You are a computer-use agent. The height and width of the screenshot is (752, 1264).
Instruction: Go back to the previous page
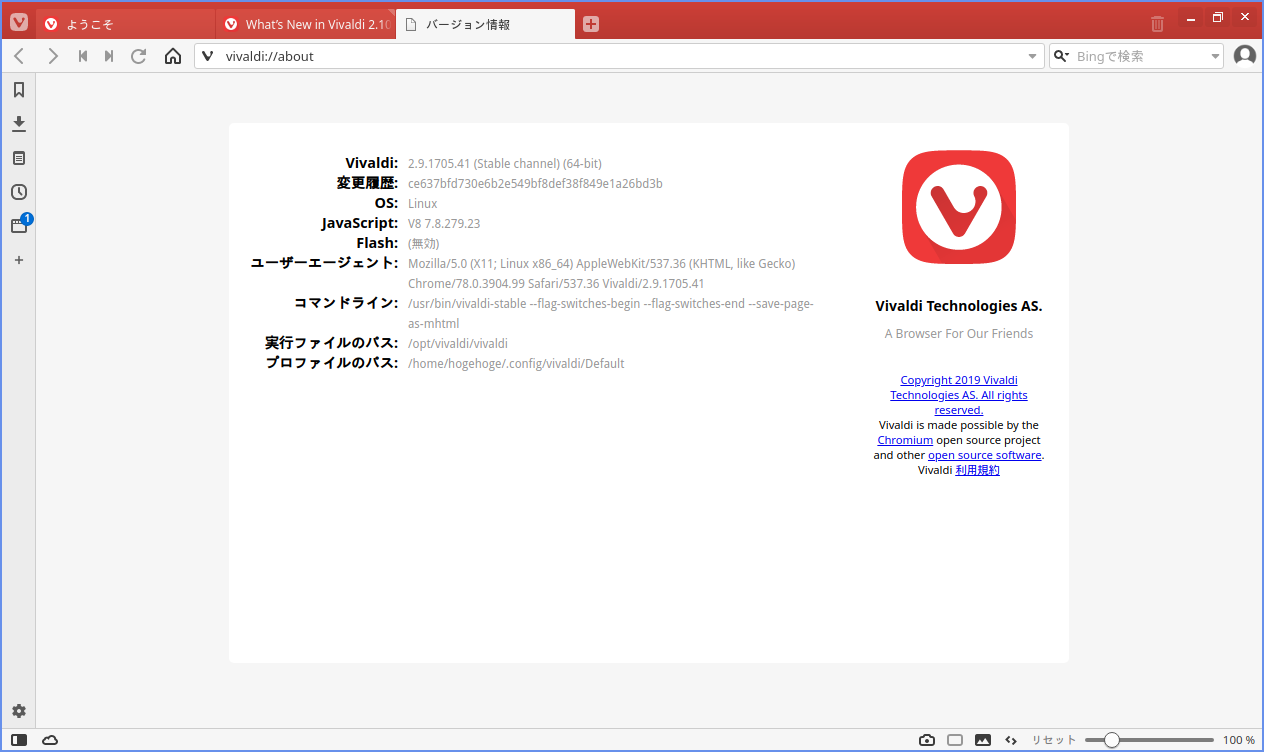pos(19,56)
